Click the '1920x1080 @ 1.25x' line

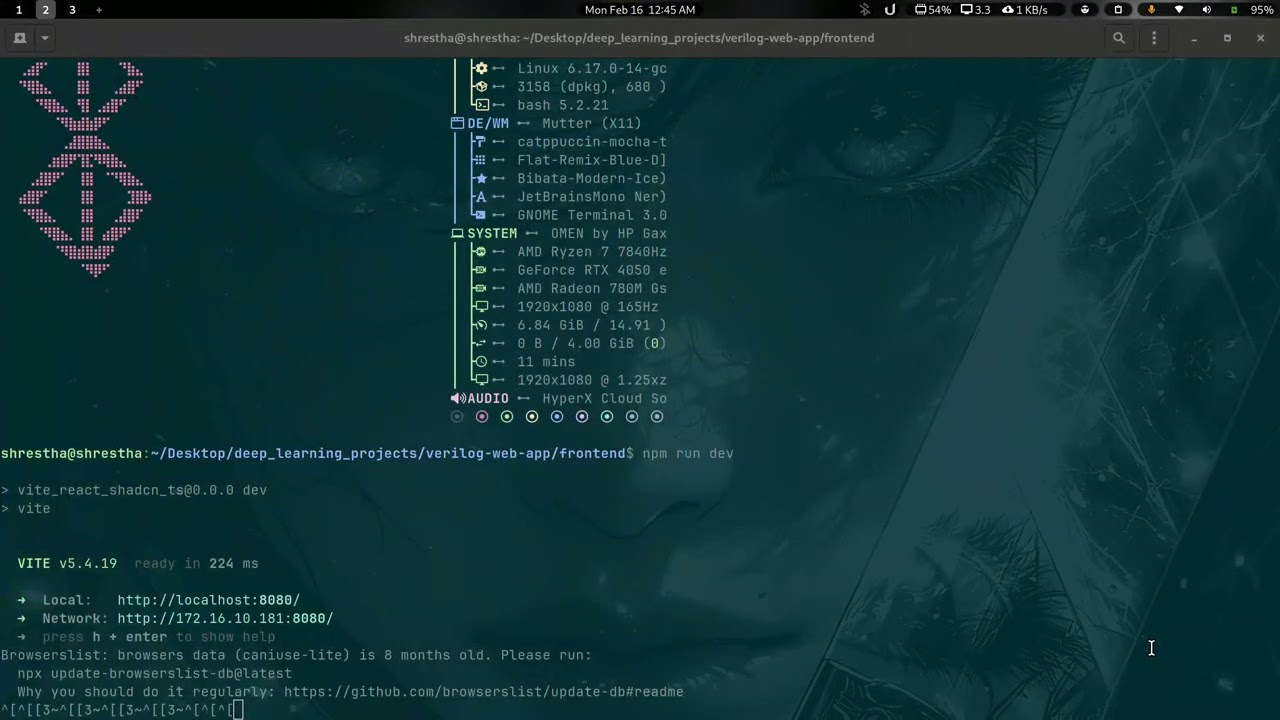(592, 381)
